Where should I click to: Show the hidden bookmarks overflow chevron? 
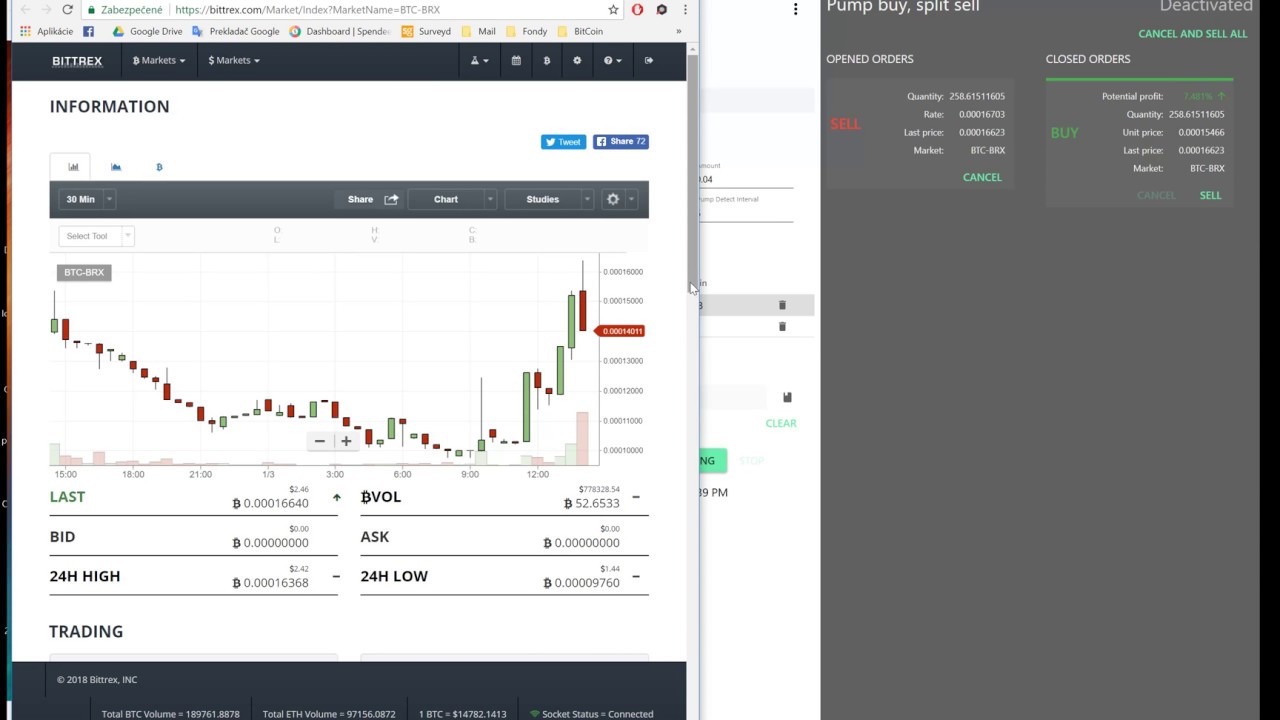point(679,31)
